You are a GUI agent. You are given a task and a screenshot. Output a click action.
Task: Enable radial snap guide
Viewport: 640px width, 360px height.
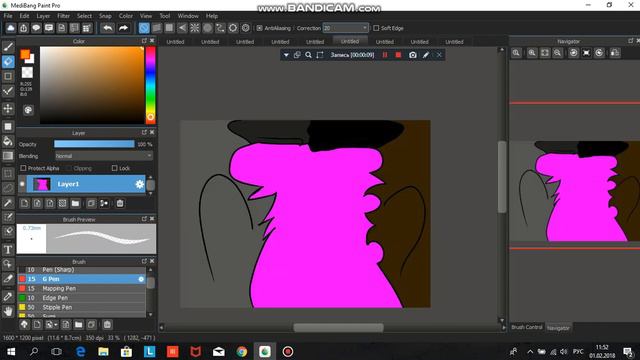coord(195,28)
